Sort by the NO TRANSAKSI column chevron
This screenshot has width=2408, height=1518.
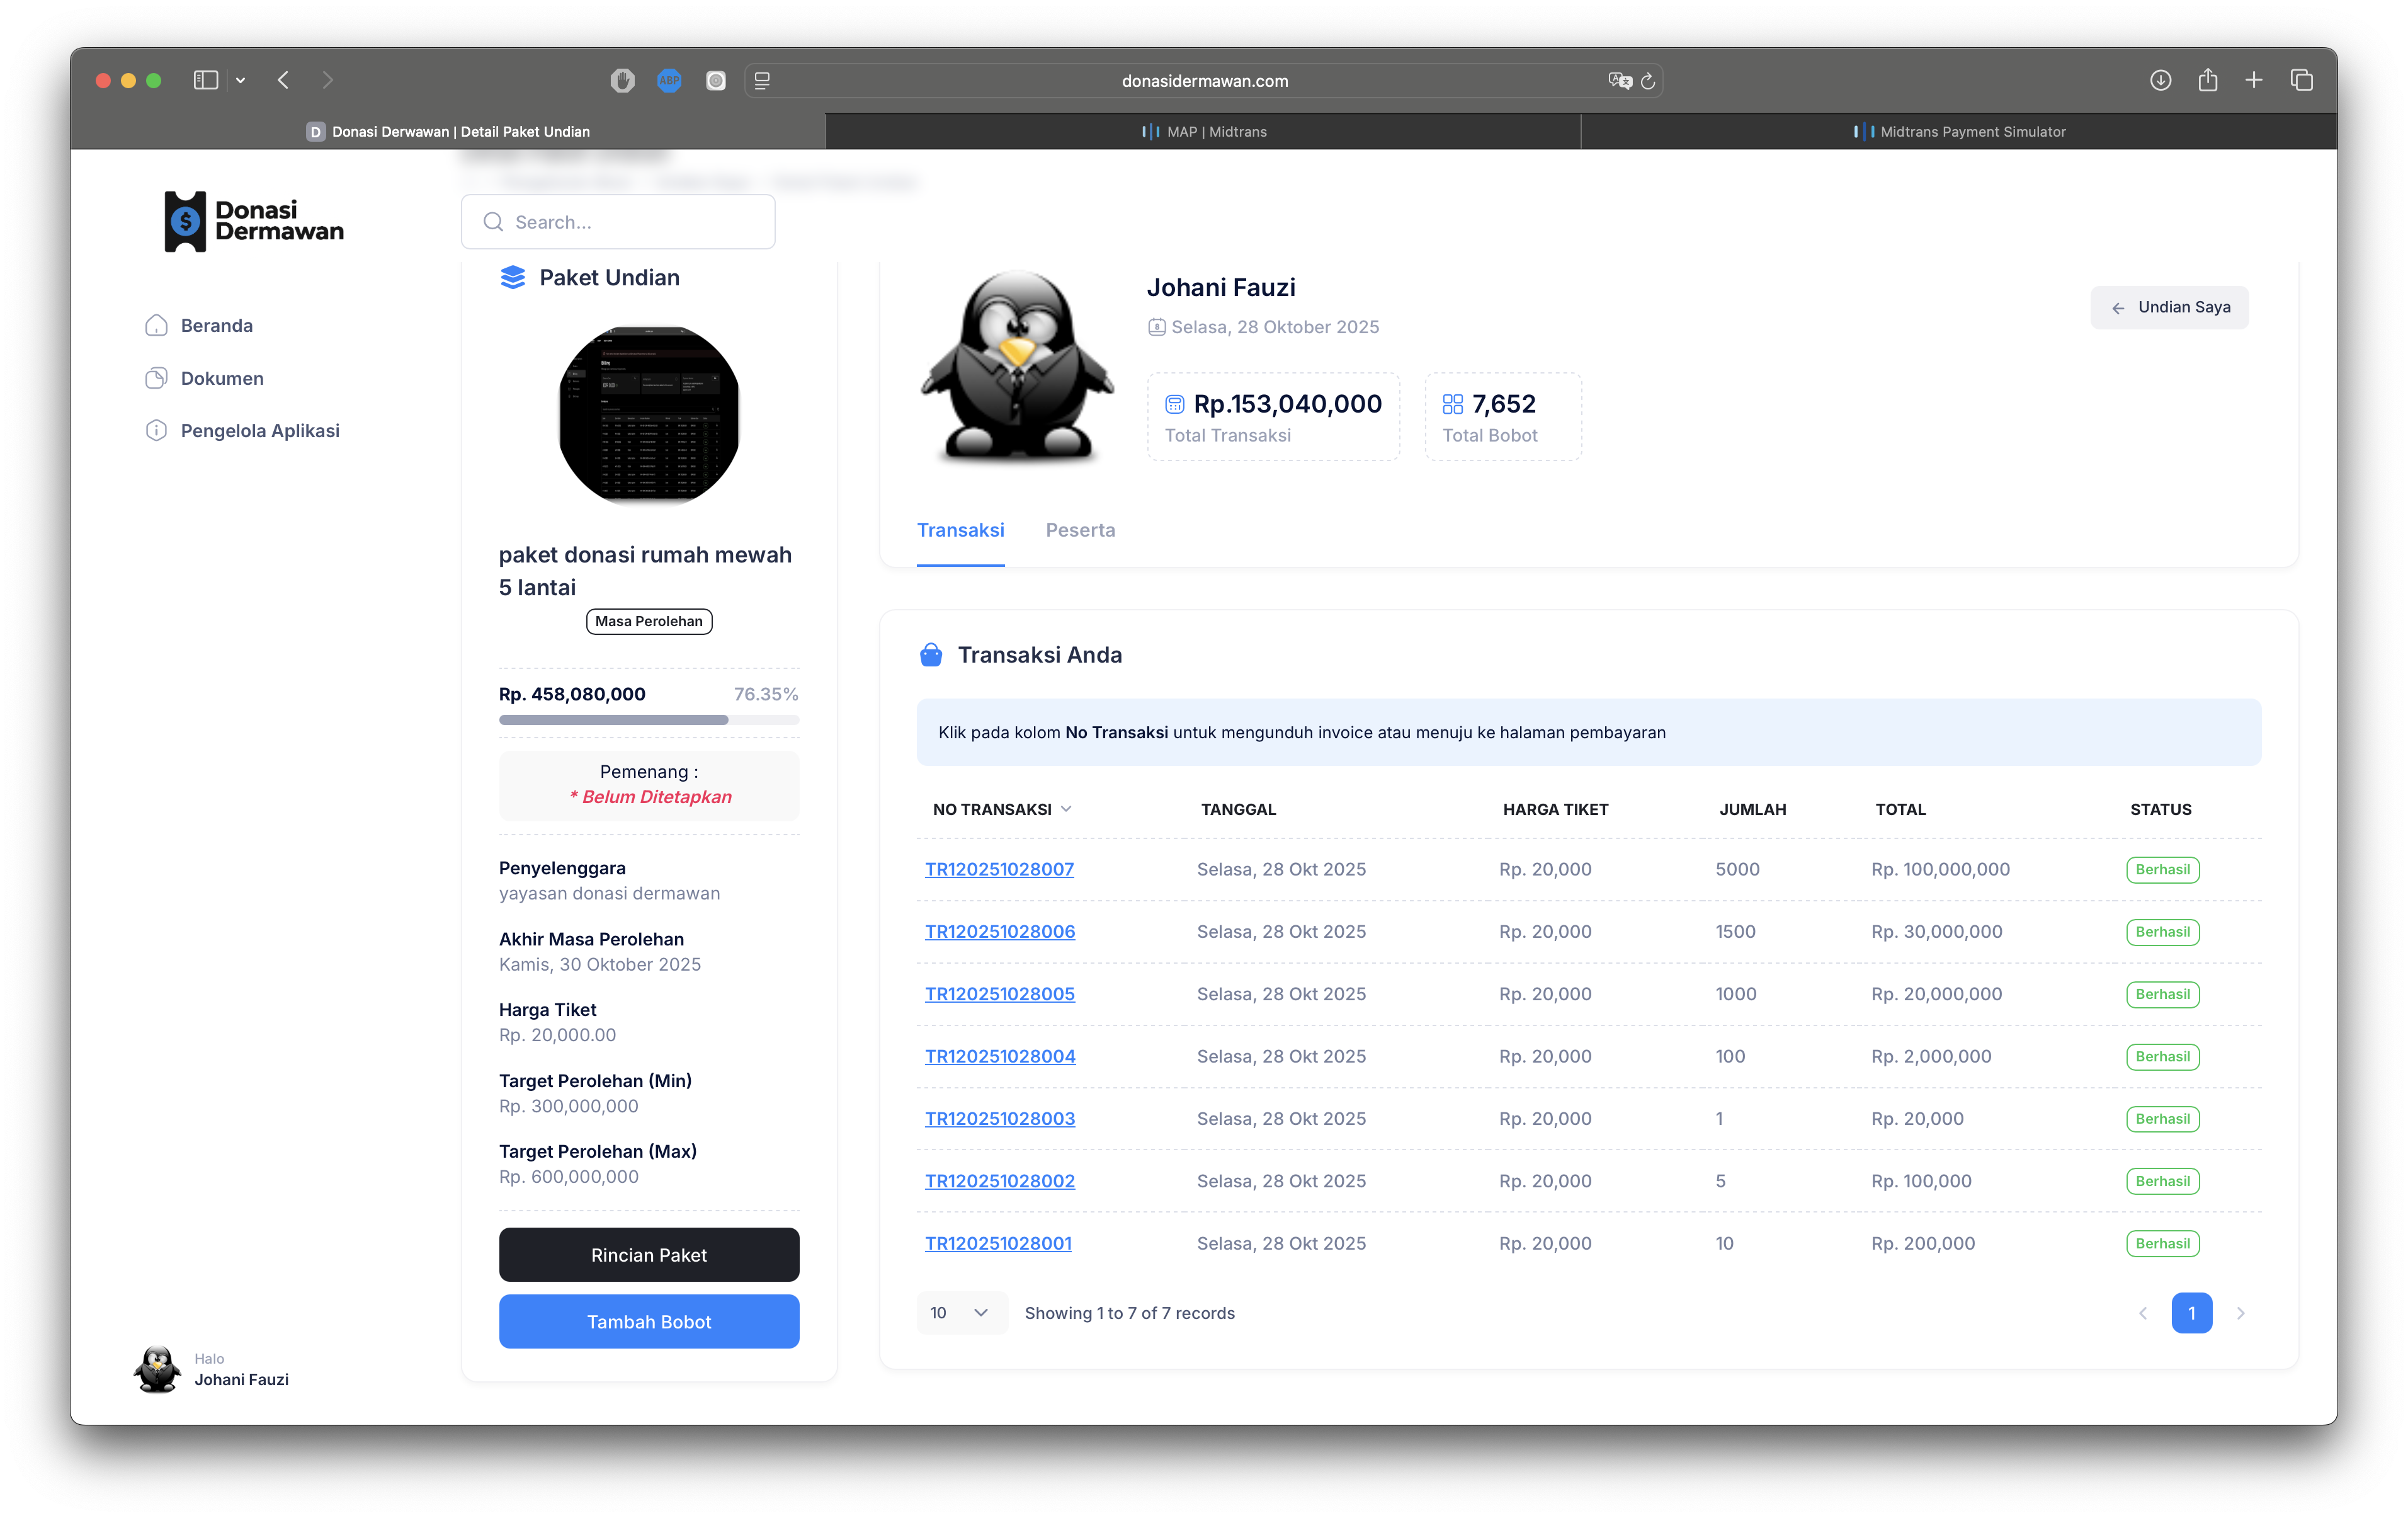click(1066, 809)
